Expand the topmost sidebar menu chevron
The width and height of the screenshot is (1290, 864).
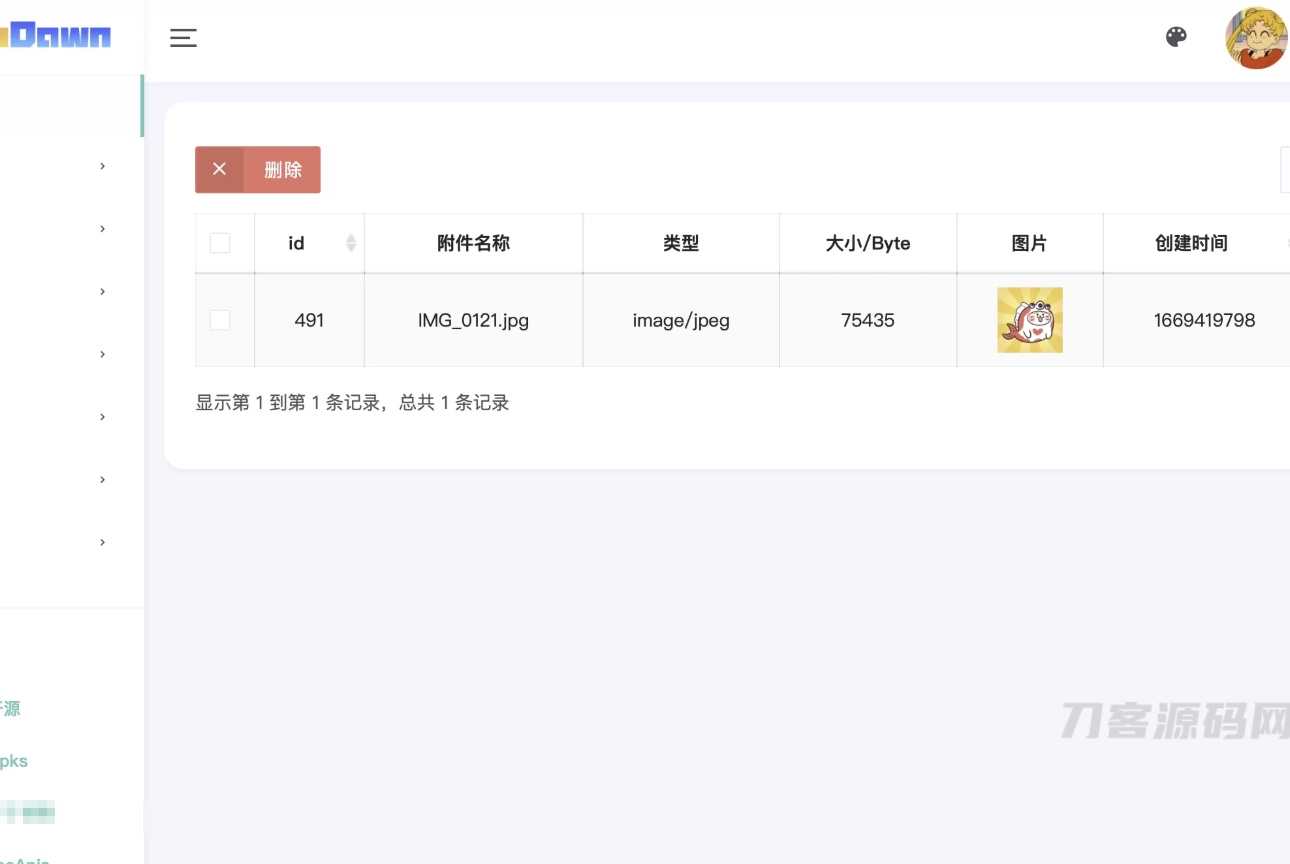[x=102, y=166]
